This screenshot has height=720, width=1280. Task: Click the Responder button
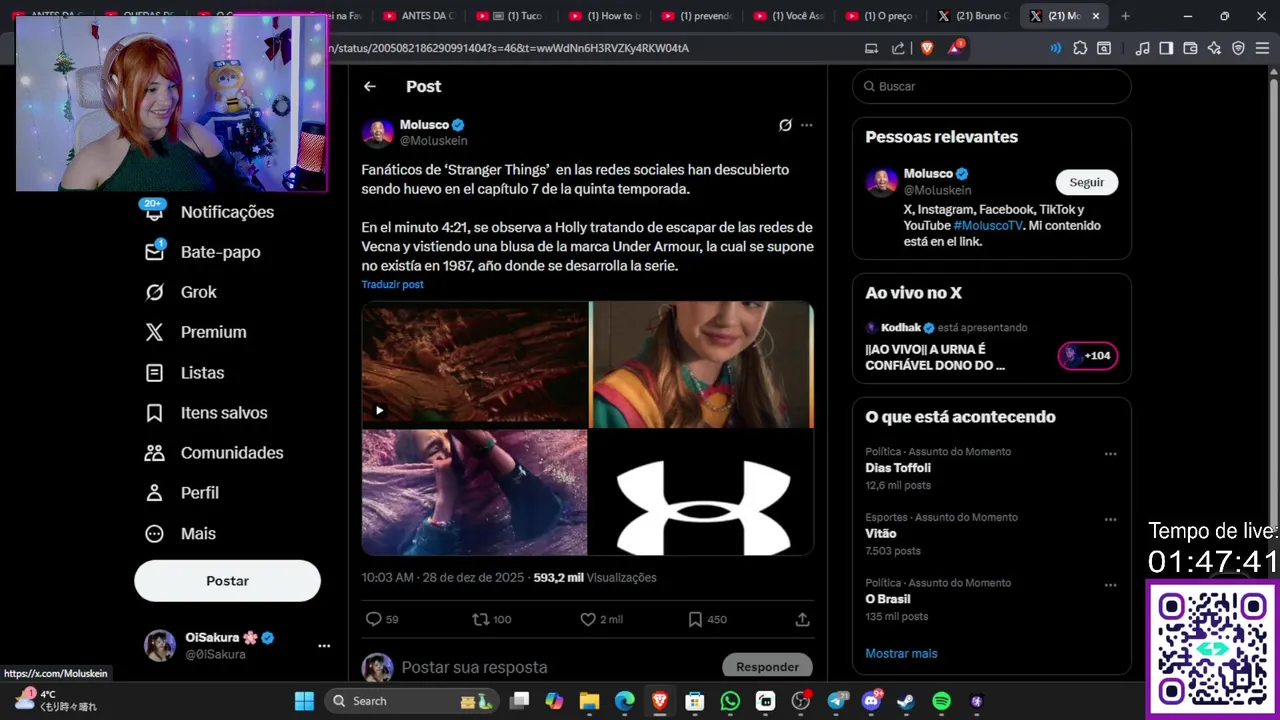click(767, 667)
